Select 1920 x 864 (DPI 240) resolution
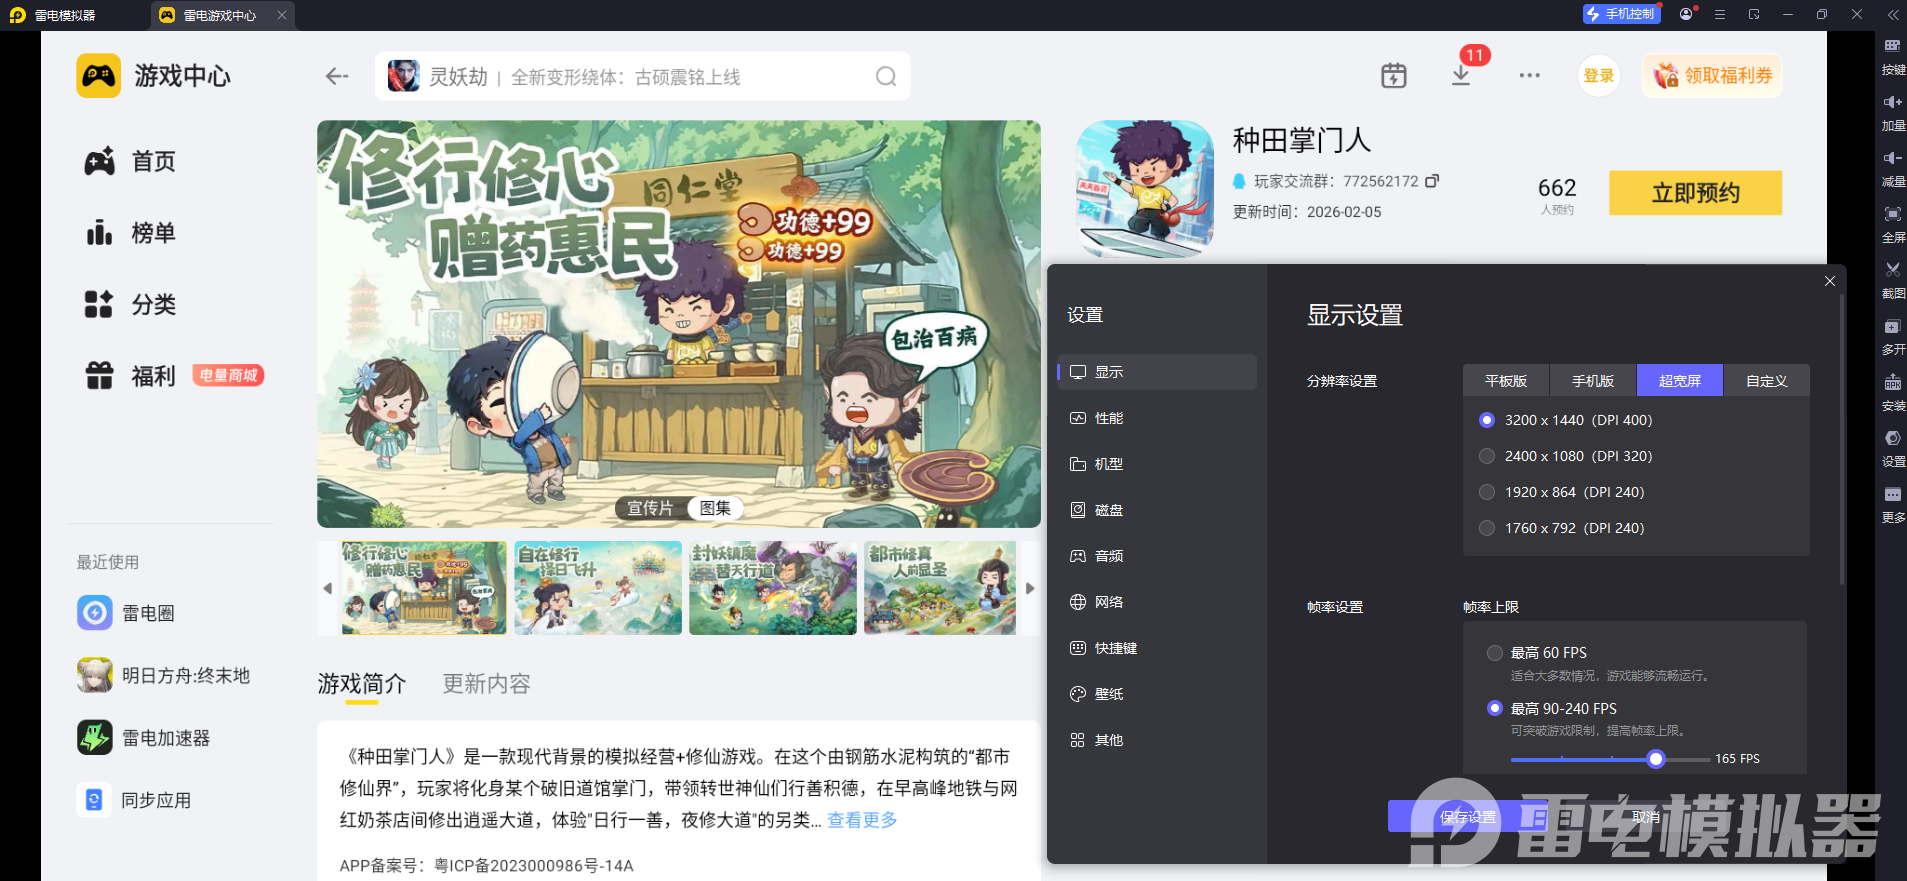 tap(1487, 492)
